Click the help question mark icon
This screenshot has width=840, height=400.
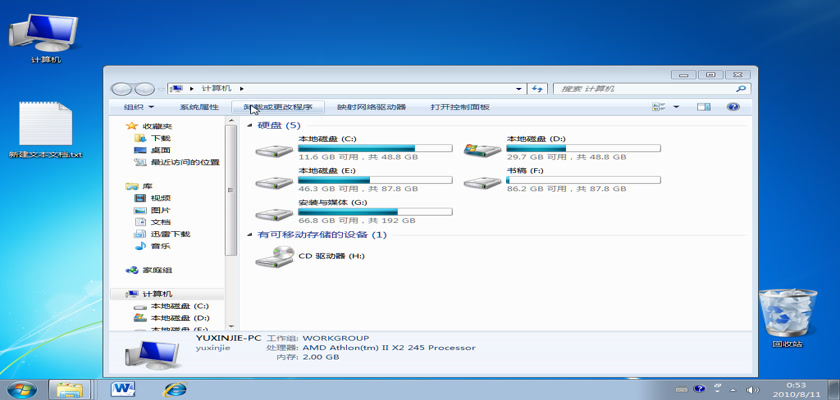click(733, 107)
